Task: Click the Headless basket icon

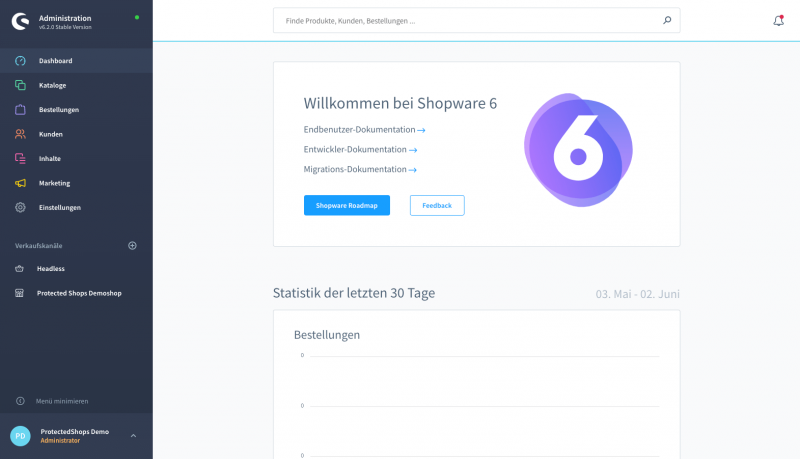Action: (19, 268)
